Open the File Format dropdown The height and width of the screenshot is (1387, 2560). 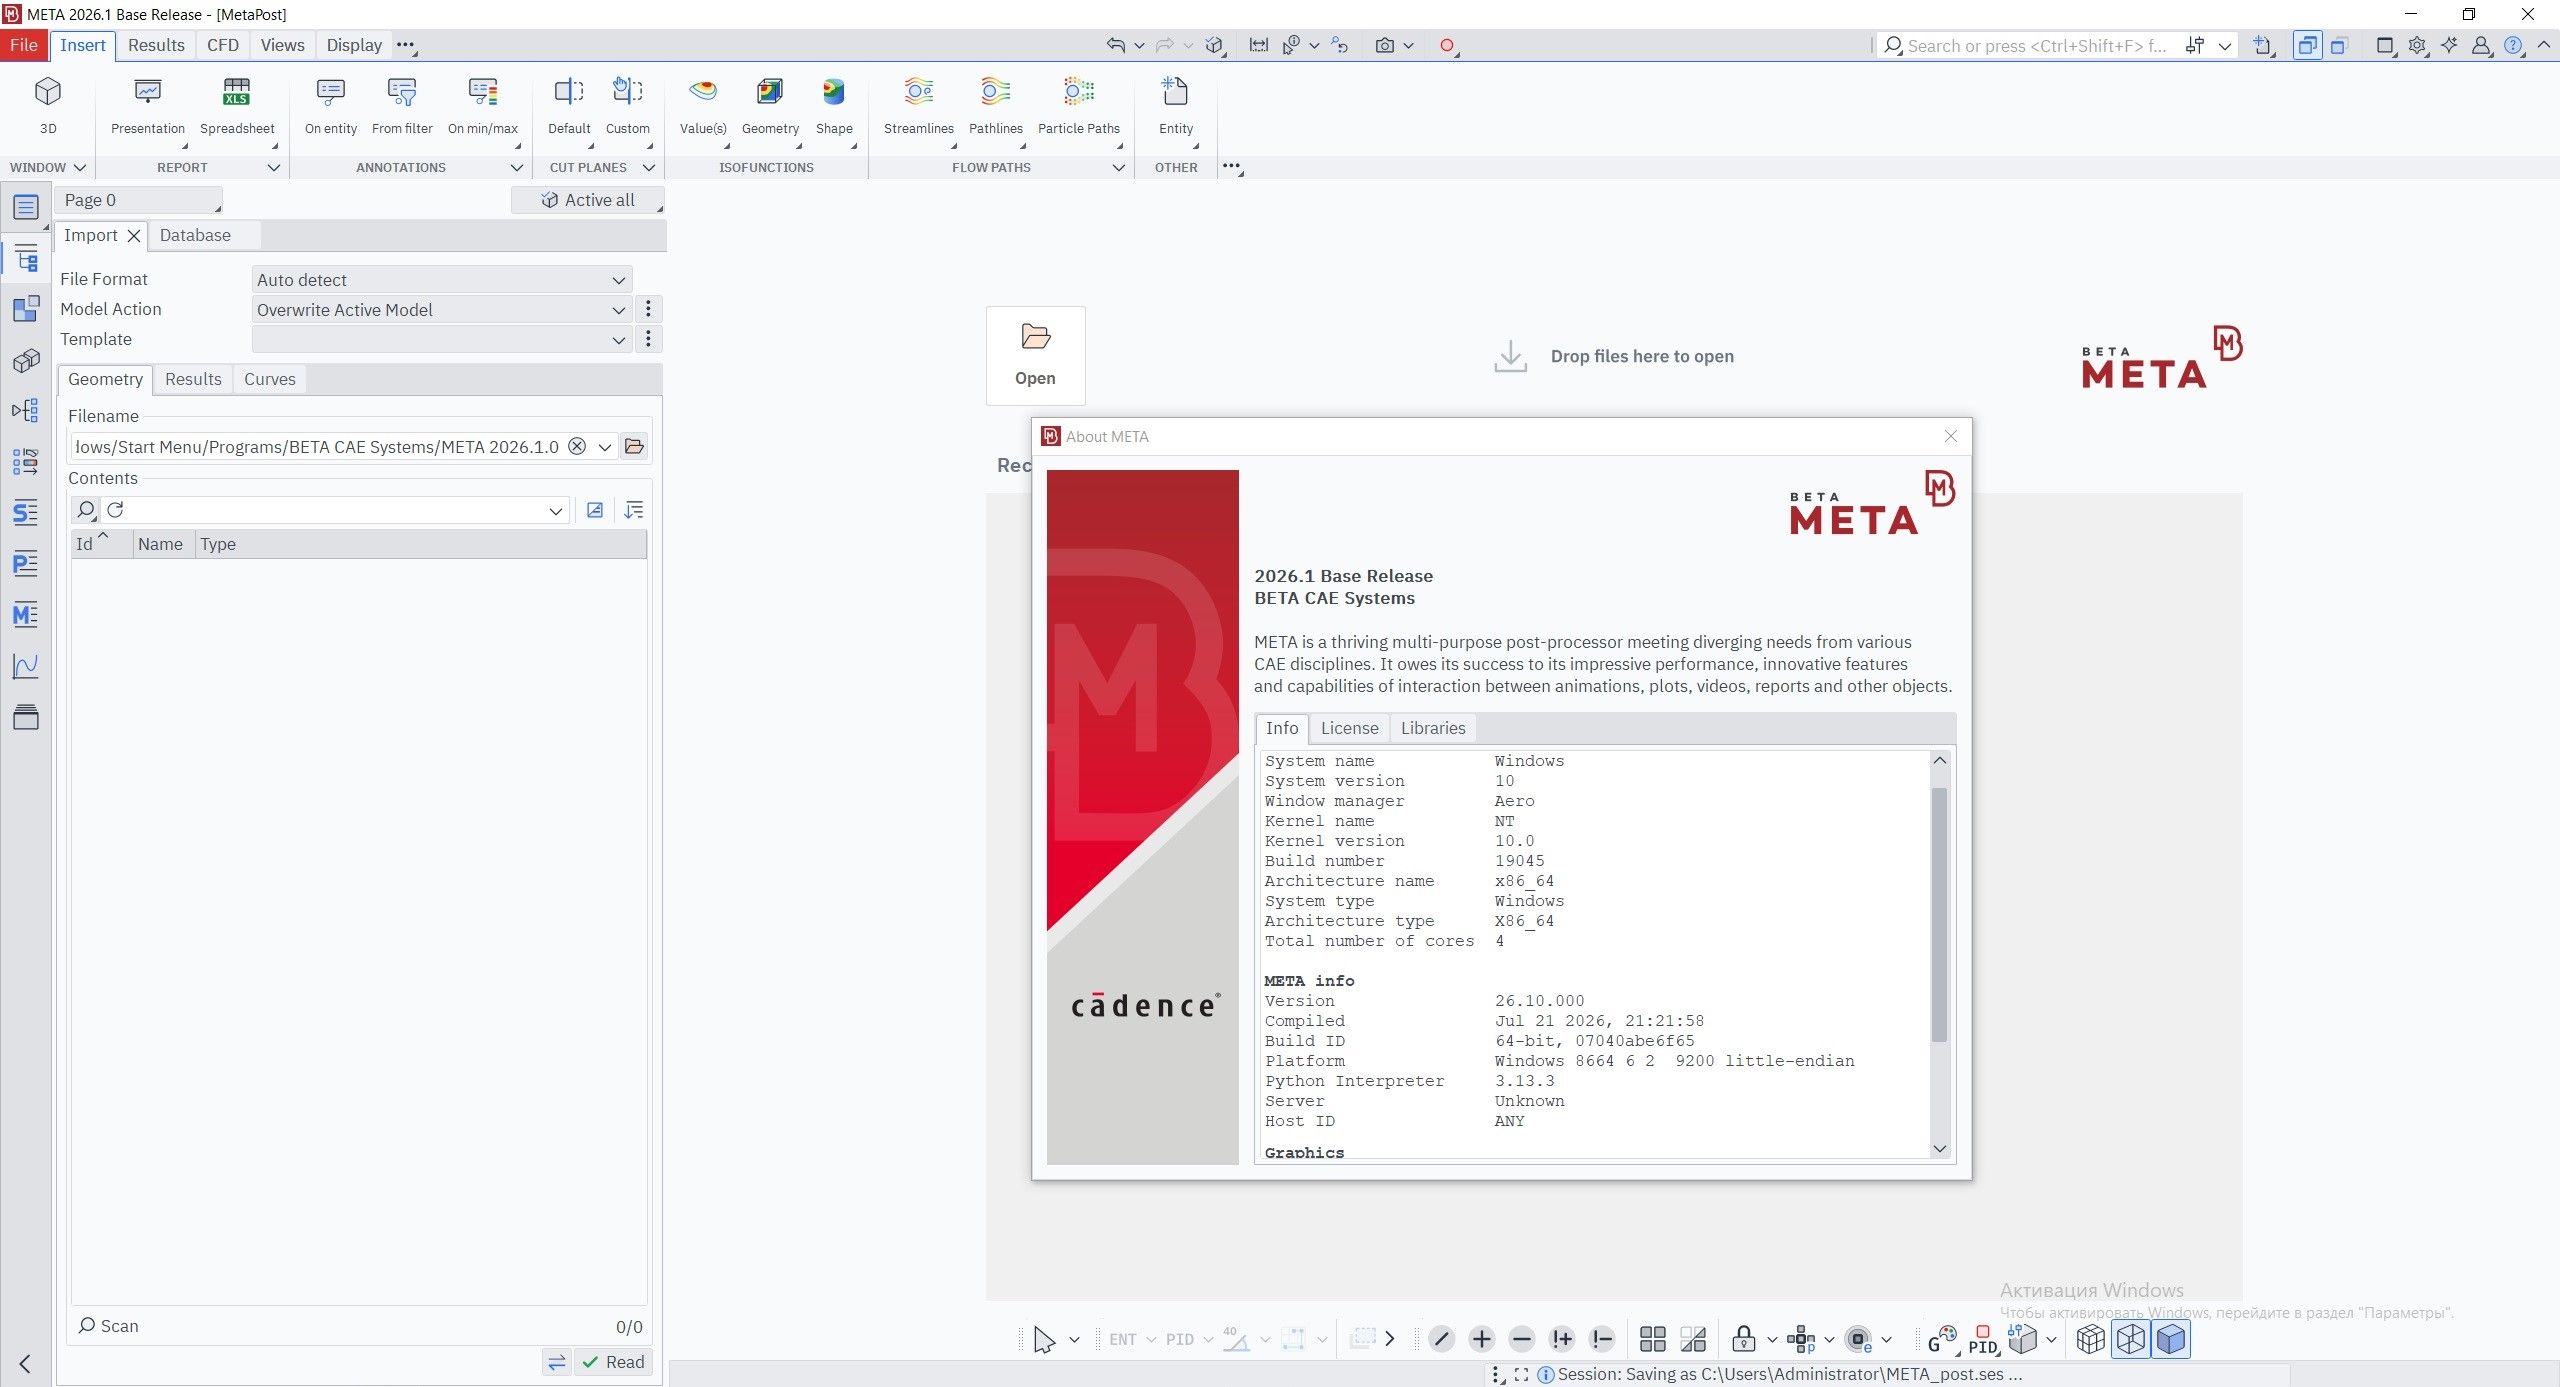[442, 280]
